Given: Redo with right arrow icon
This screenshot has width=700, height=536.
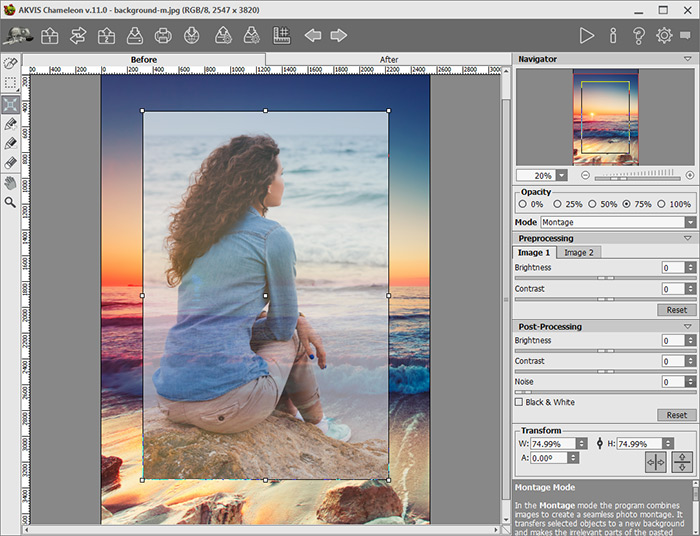Looking at the screenshot, I should click(x=339, y=35).
